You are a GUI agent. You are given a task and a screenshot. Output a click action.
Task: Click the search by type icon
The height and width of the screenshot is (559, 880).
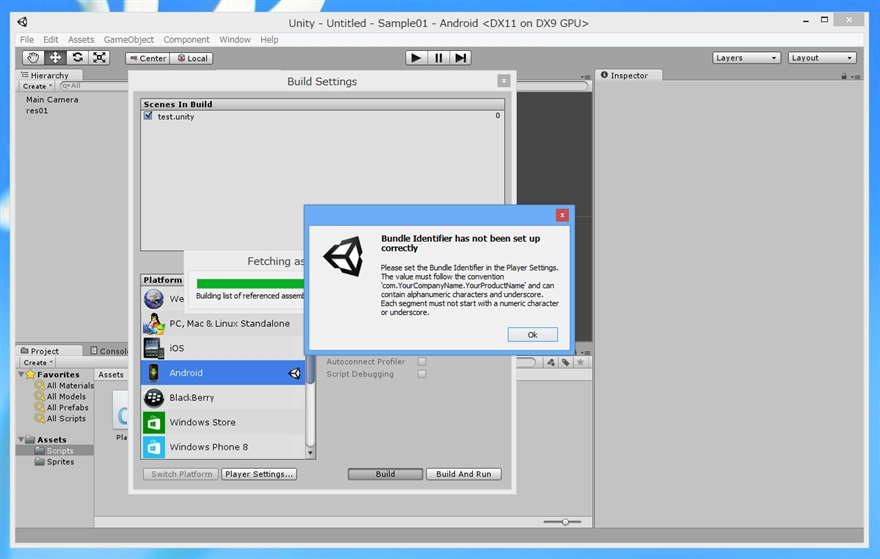click(551, 363)
